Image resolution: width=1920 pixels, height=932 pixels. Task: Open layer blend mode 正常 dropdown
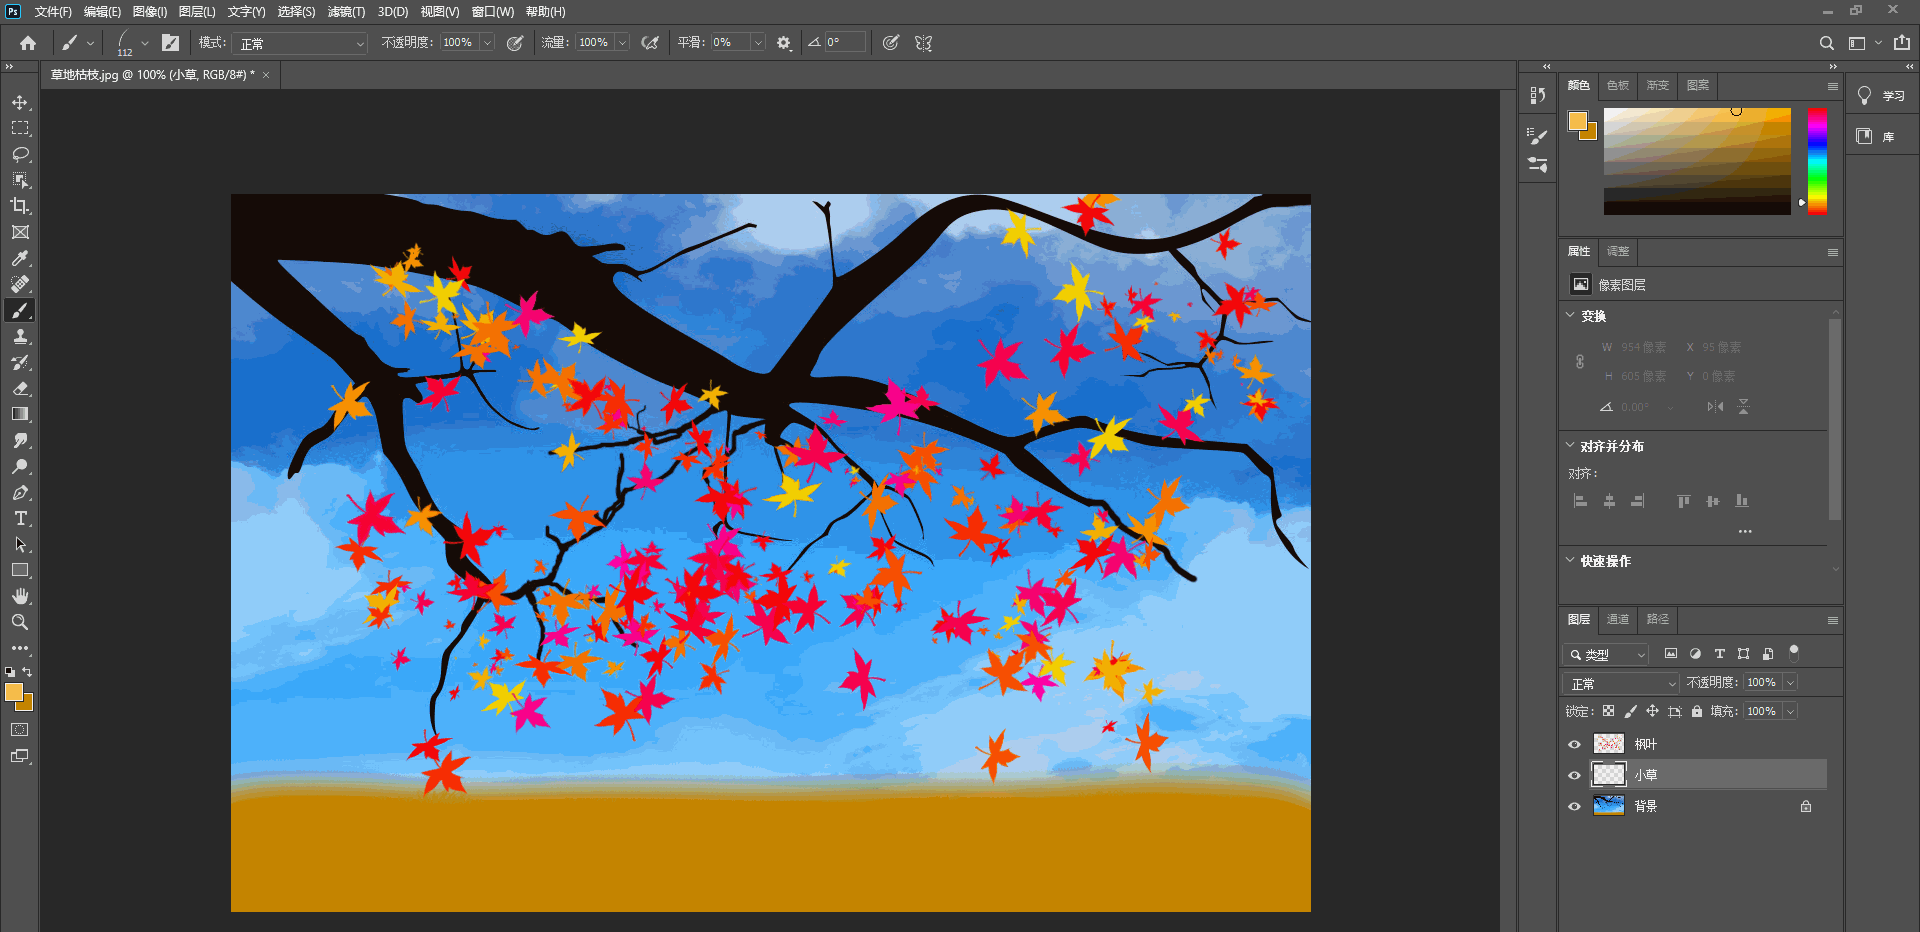pos(1621,683)
